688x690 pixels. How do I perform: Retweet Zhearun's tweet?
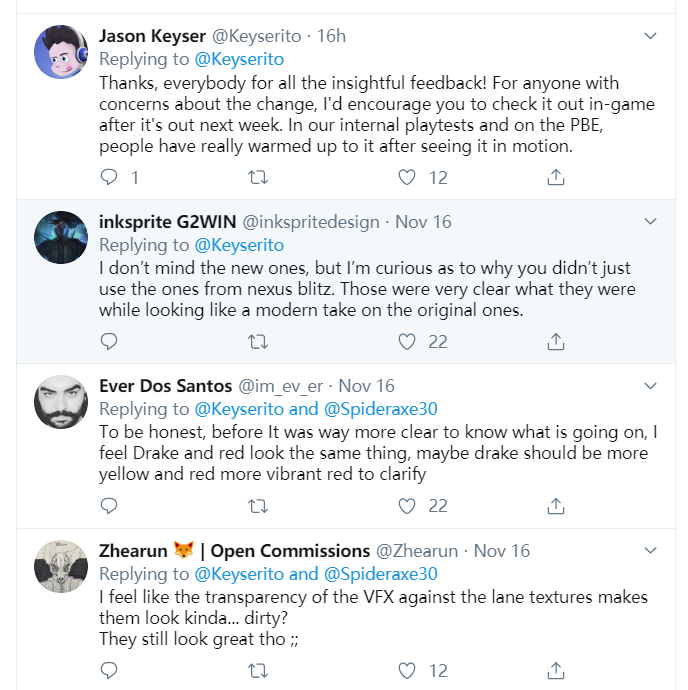point(257,670)
